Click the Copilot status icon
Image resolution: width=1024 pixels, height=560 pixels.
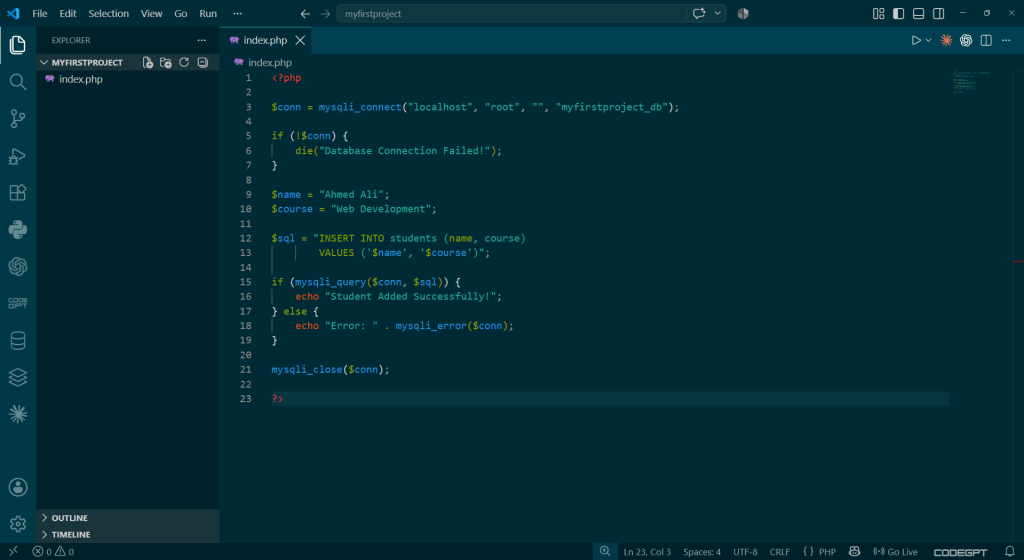pyautogui.click(x=854, y=552)
